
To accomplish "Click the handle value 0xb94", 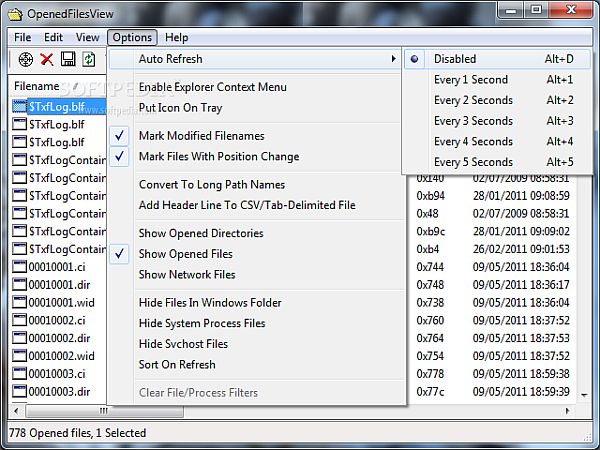I will point(430,196).
